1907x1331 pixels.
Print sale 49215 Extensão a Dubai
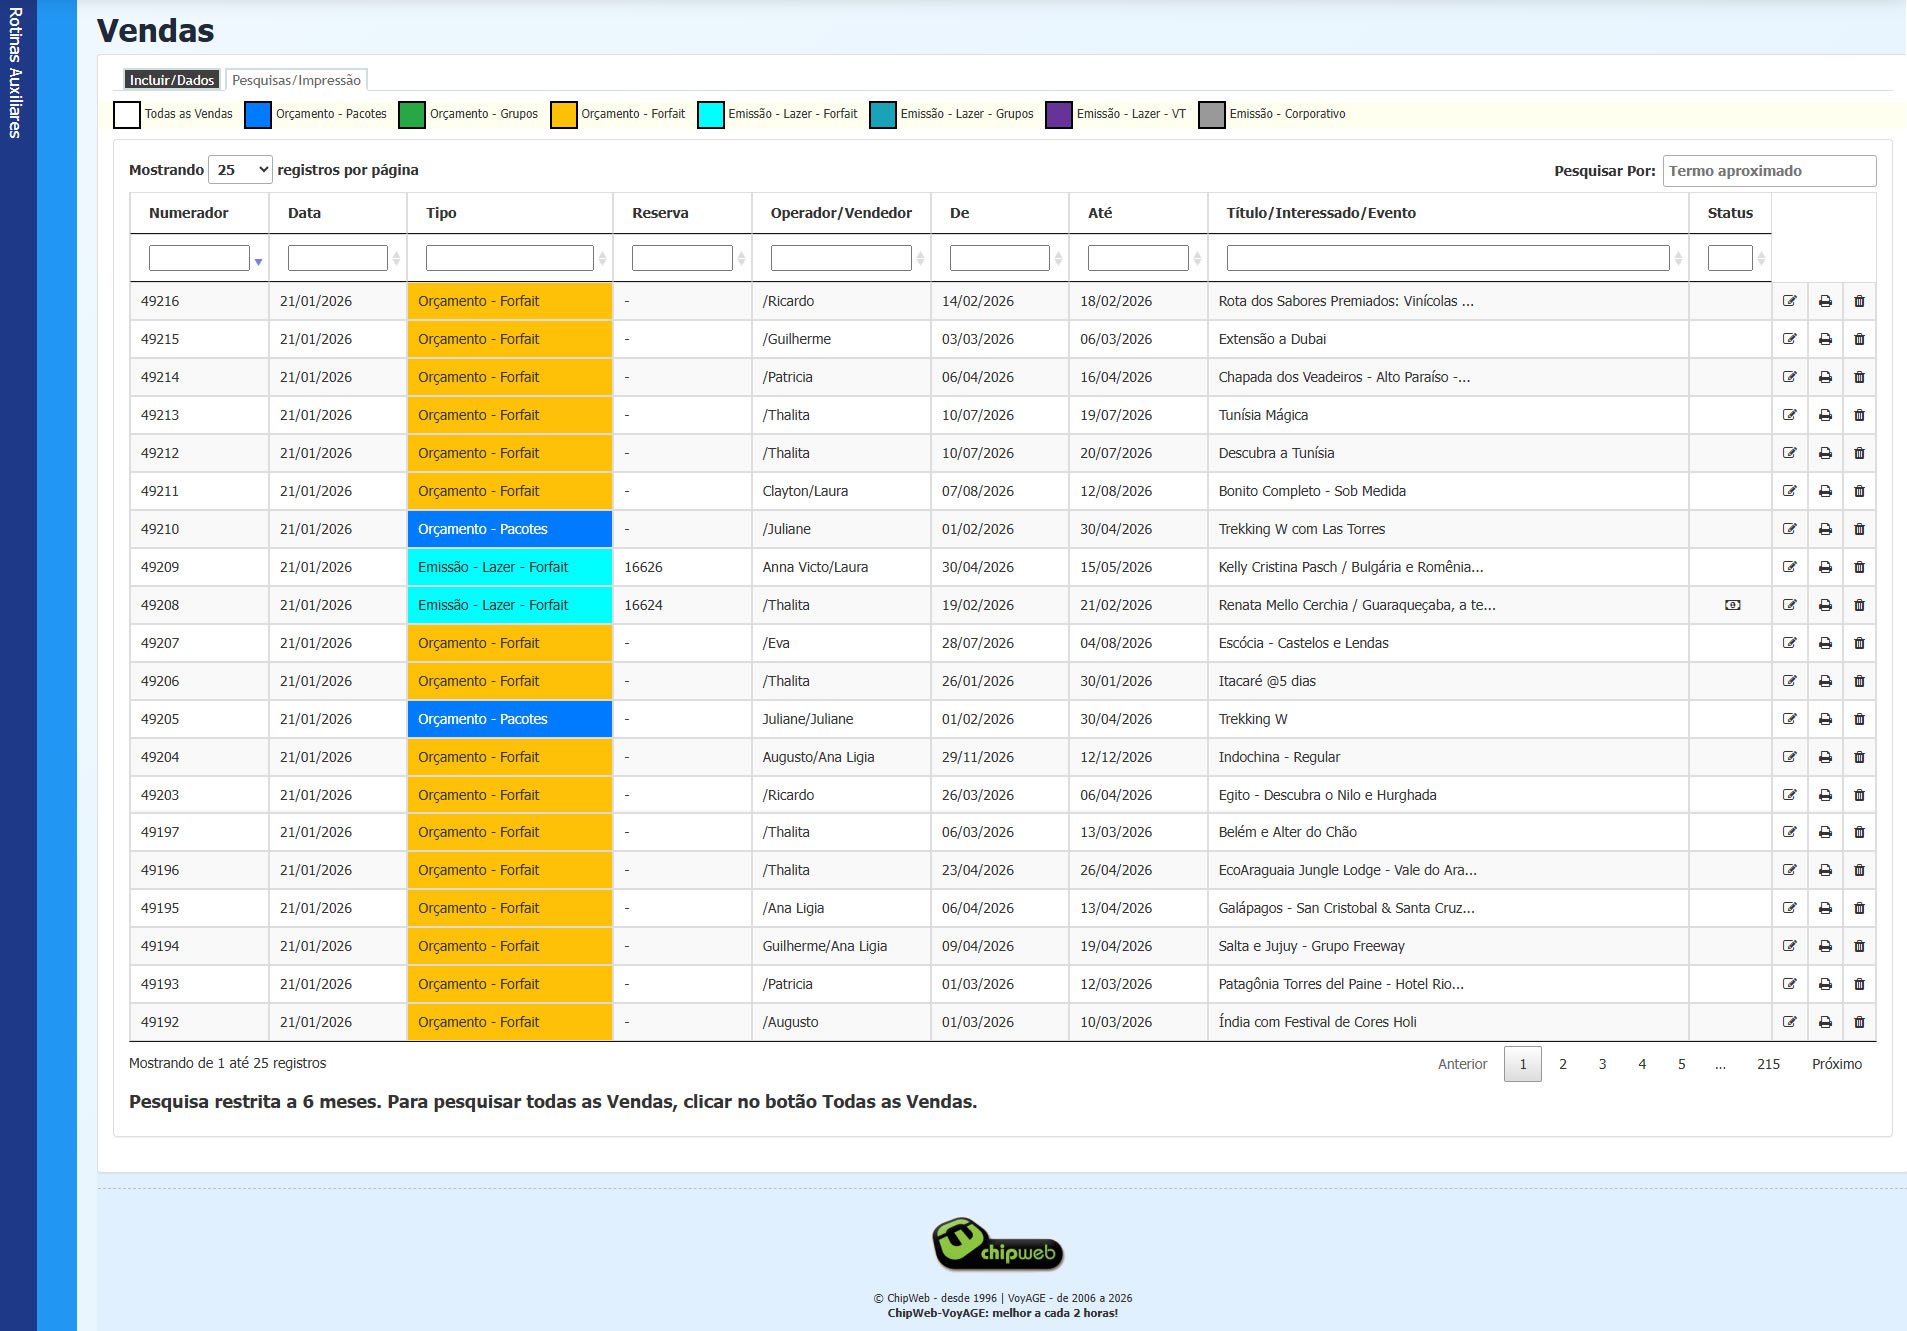[1825, 339]
